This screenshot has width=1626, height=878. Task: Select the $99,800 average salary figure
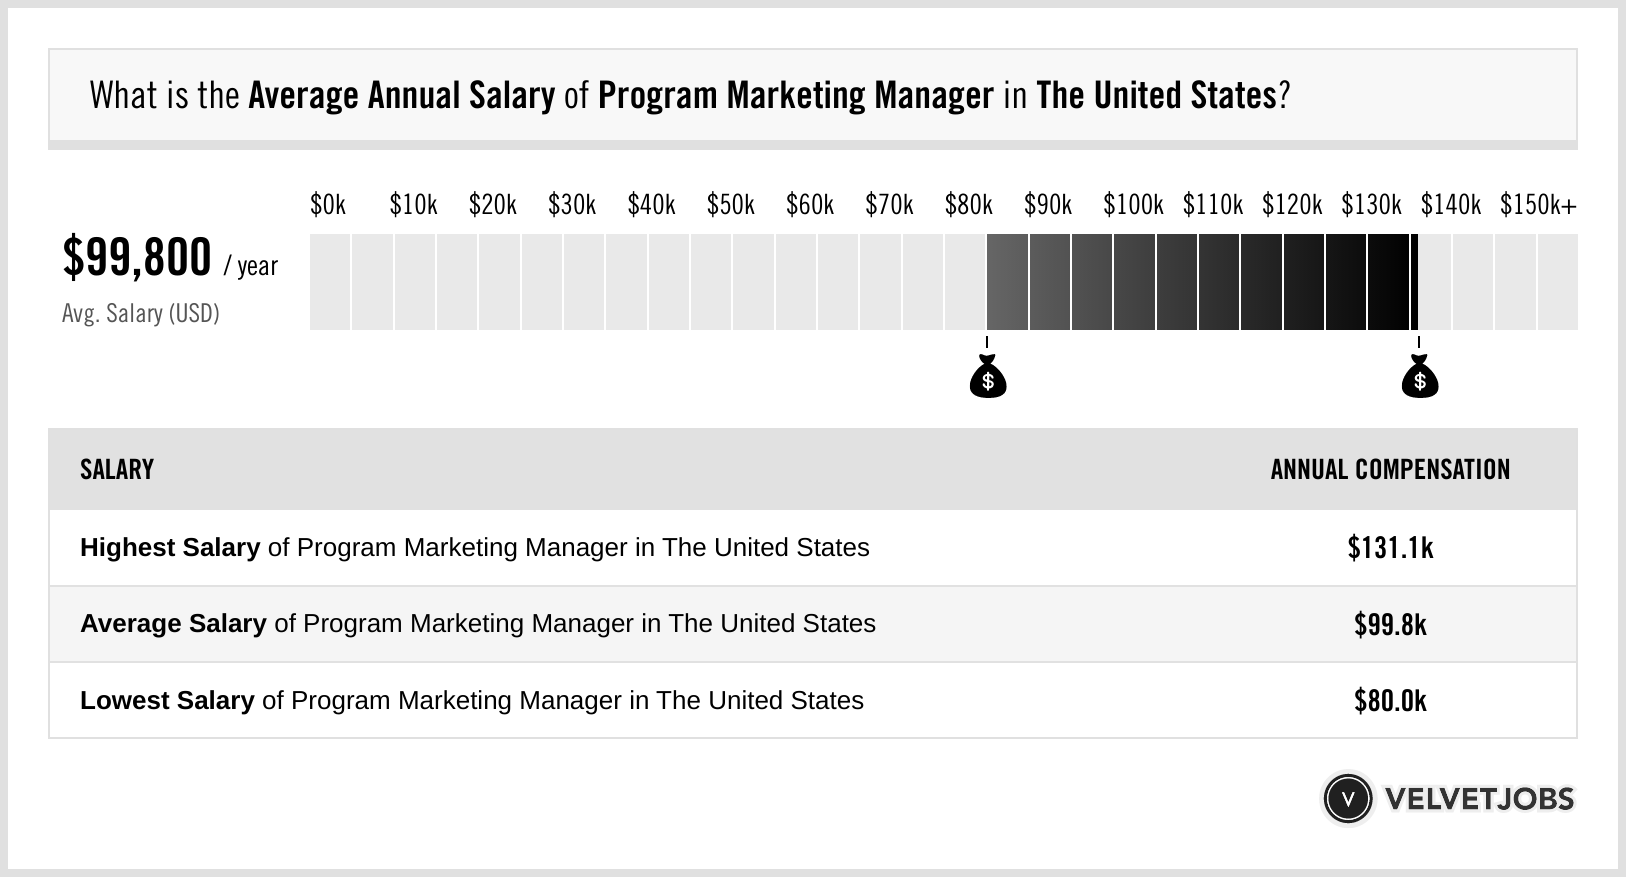coord(137,258)
